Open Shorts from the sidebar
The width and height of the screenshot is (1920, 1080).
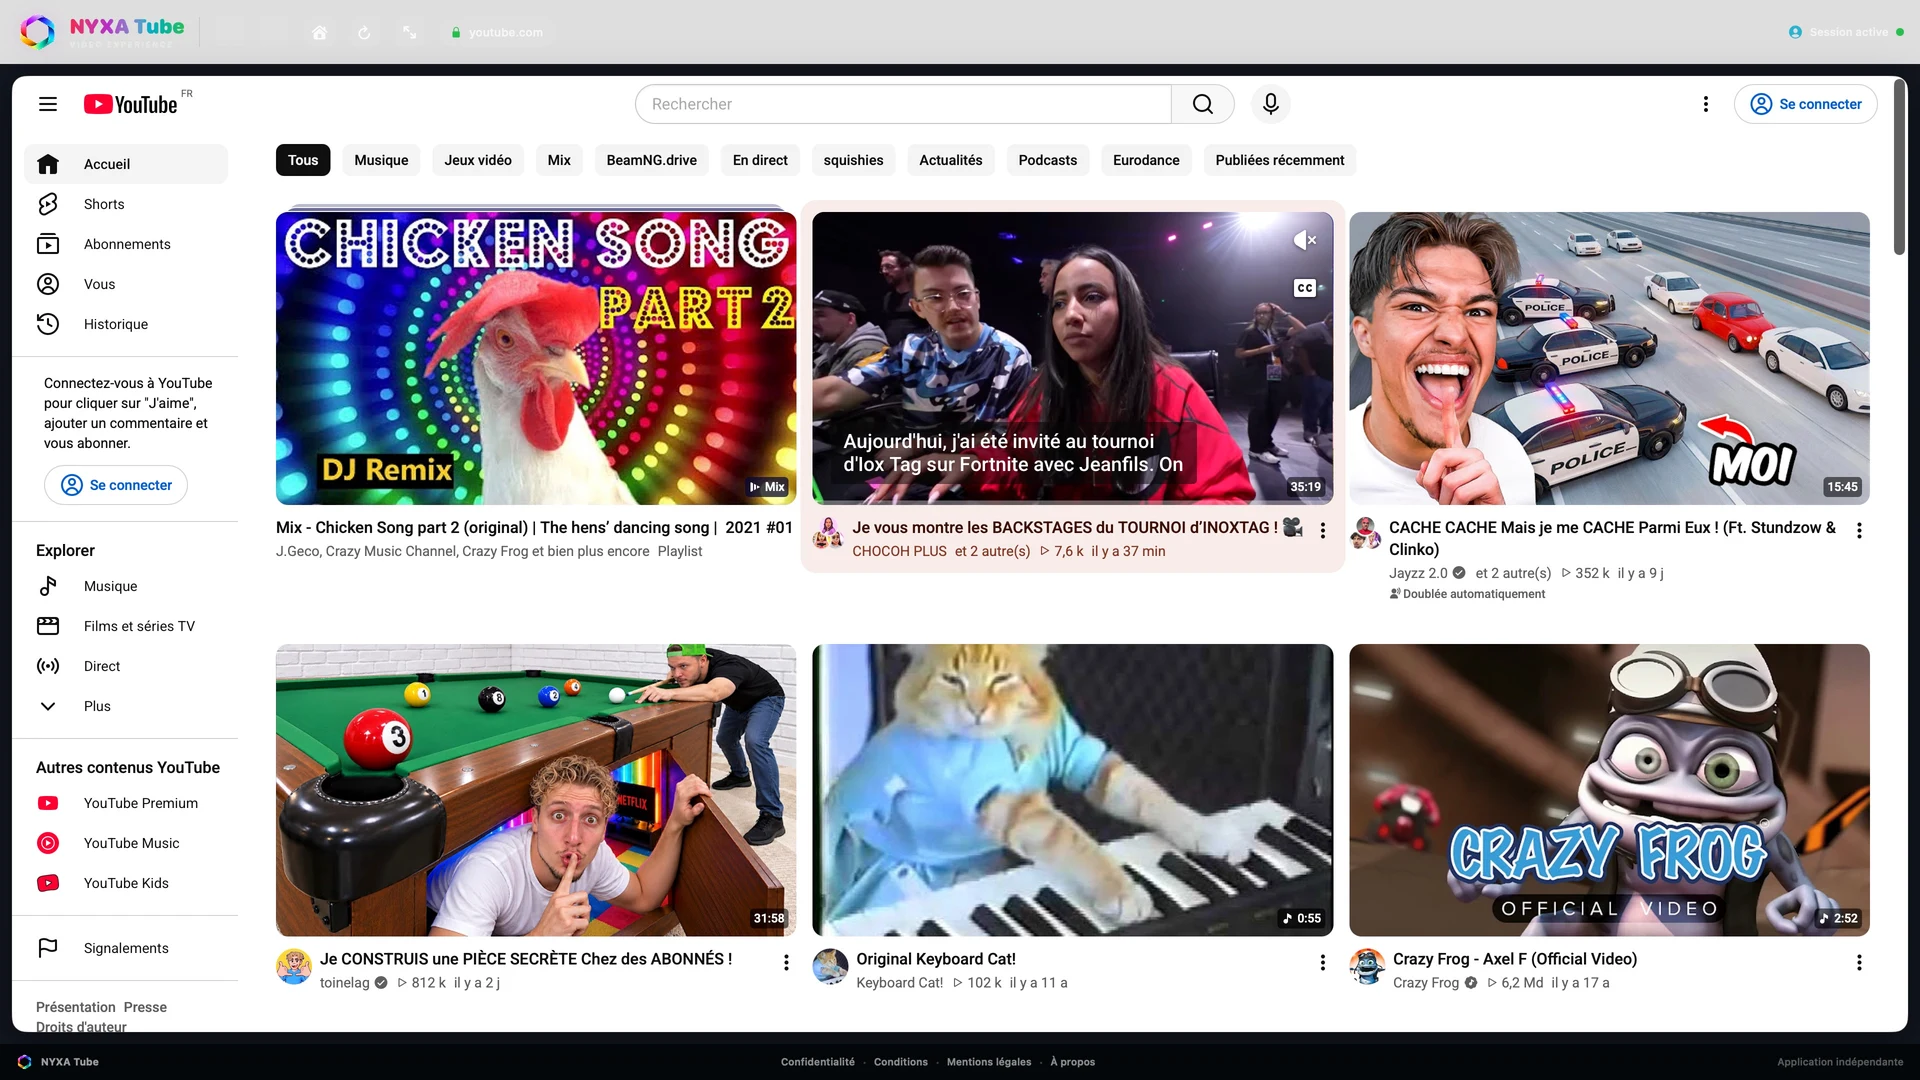126,204
